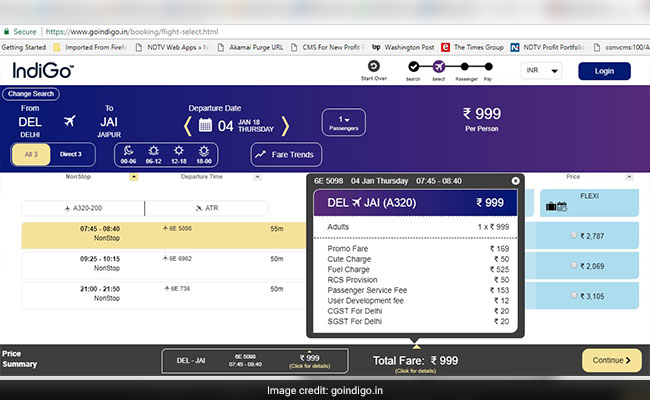Open the NDTV Profit Portfolio bookmark
Image resolution: width=650 pixels, height=400 pixels.
(x=548, y=47)
